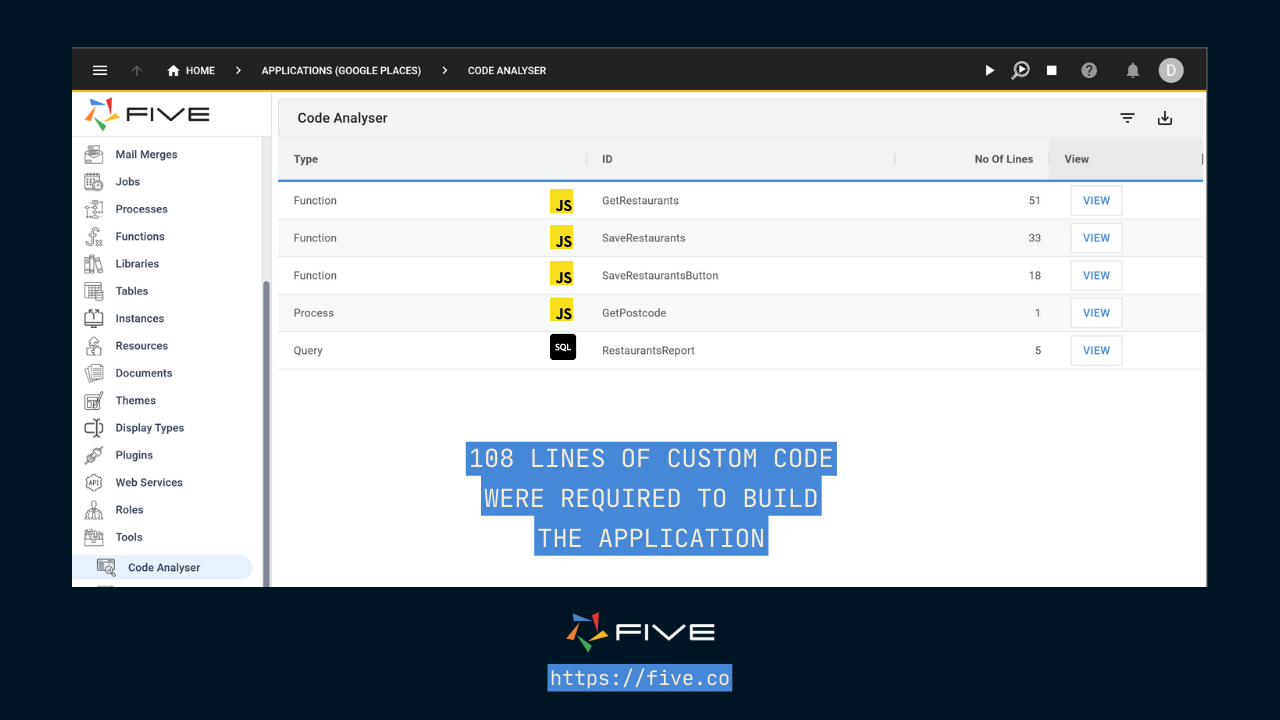Click the Documents sidebar icon
Viewport: 1280px width, 720px height.
pyautogui.click(x=94, y=373)
